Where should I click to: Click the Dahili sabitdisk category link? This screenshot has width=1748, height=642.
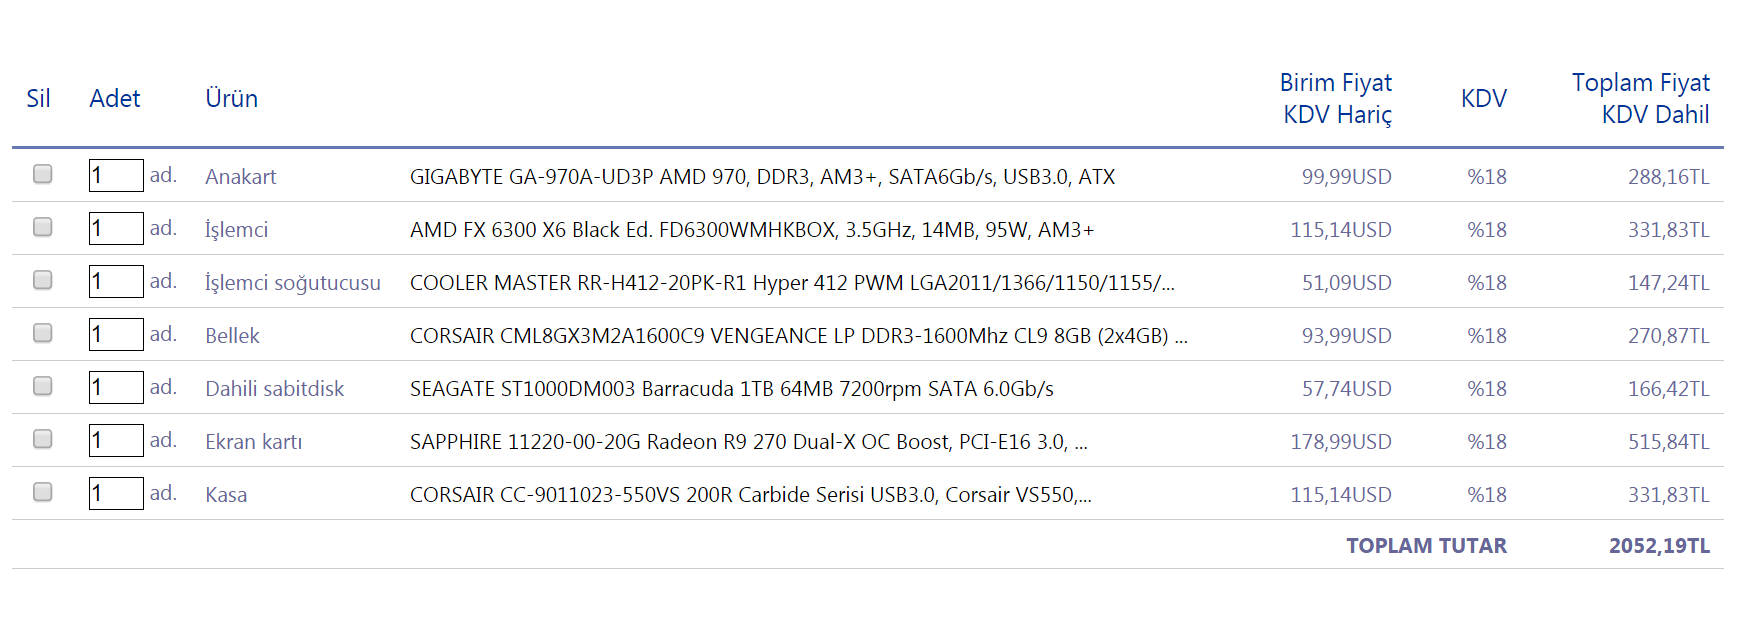tap(274, 389)
